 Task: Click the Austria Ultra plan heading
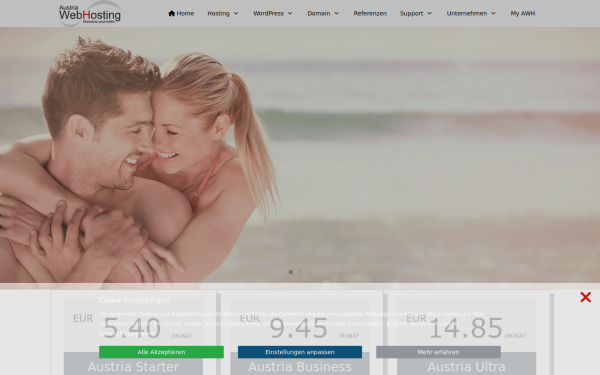pyautogui.click(x=466, y=367)
